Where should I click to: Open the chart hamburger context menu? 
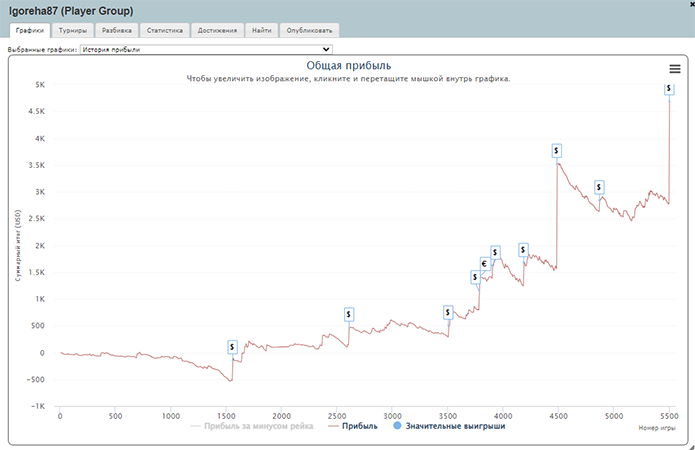pyautogui.click(x=675, y=69)
